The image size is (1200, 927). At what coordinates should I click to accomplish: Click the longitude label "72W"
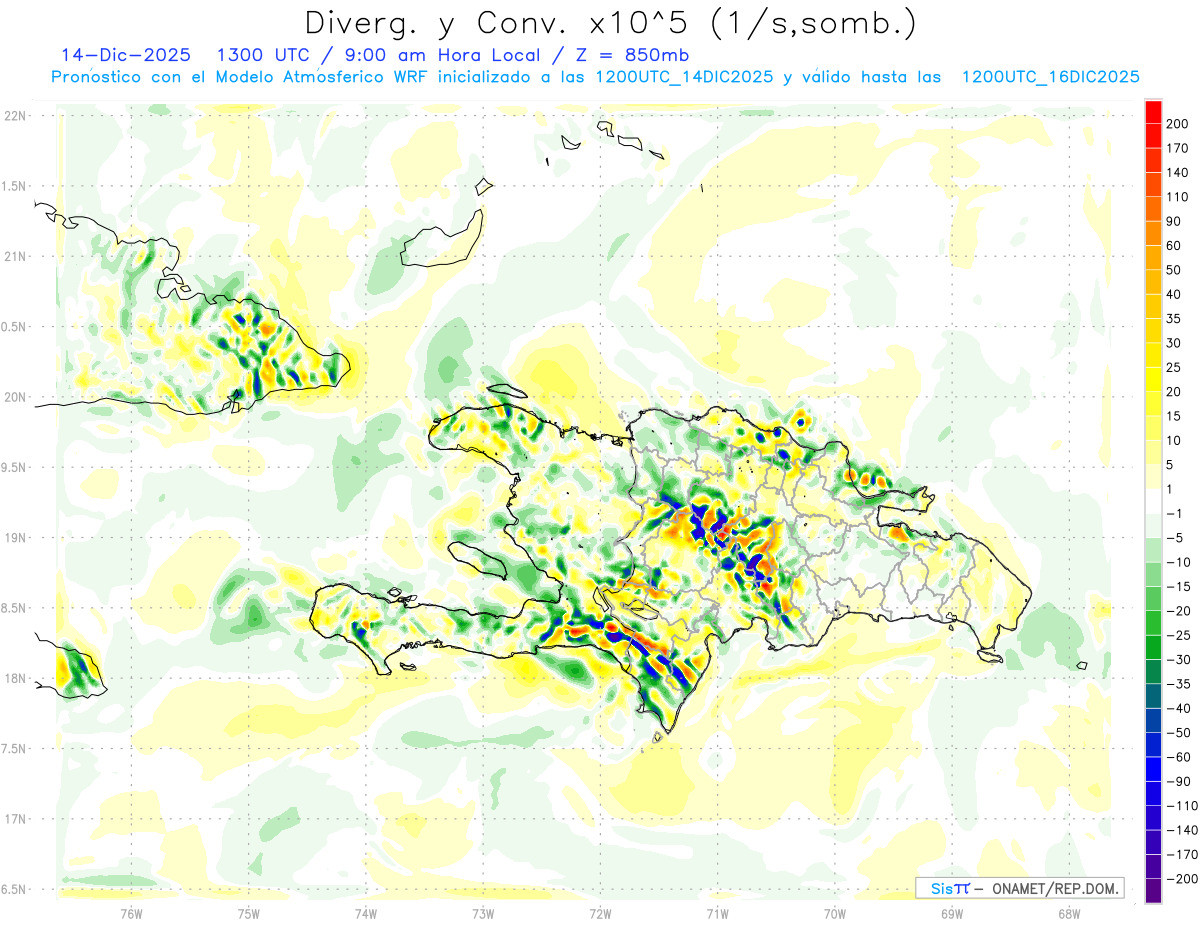600,913
